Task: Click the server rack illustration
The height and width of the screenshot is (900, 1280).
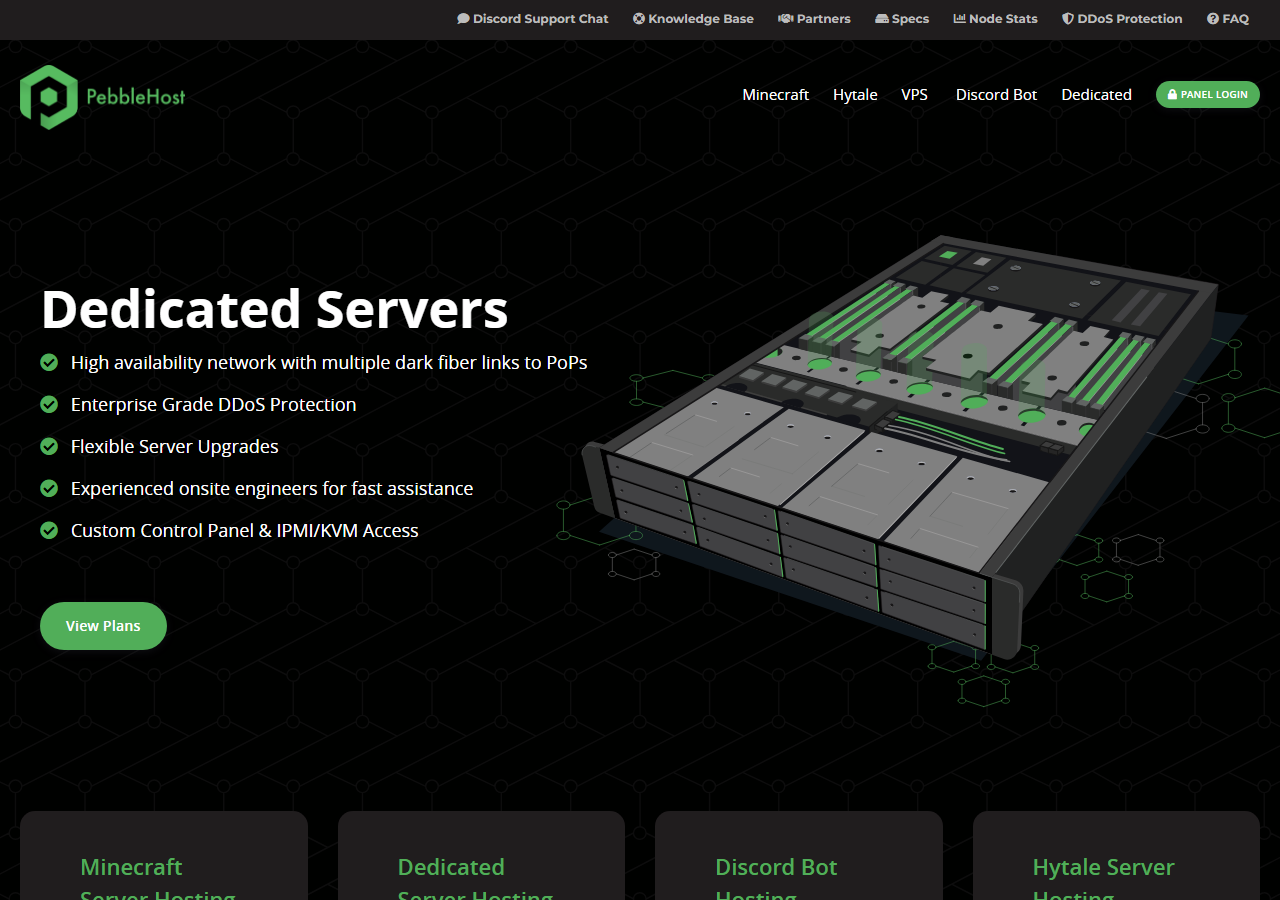Action: pos(900,450)
